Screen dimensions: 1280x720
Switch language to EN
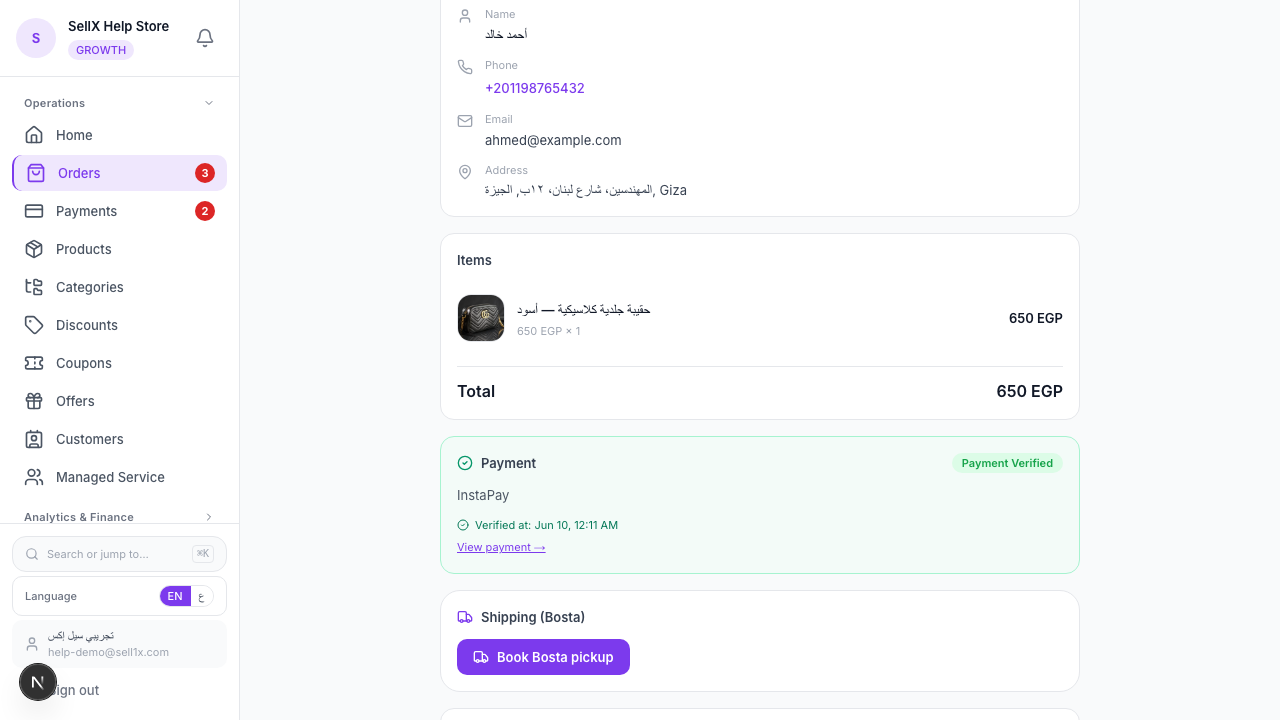click(x=175, y=596)
